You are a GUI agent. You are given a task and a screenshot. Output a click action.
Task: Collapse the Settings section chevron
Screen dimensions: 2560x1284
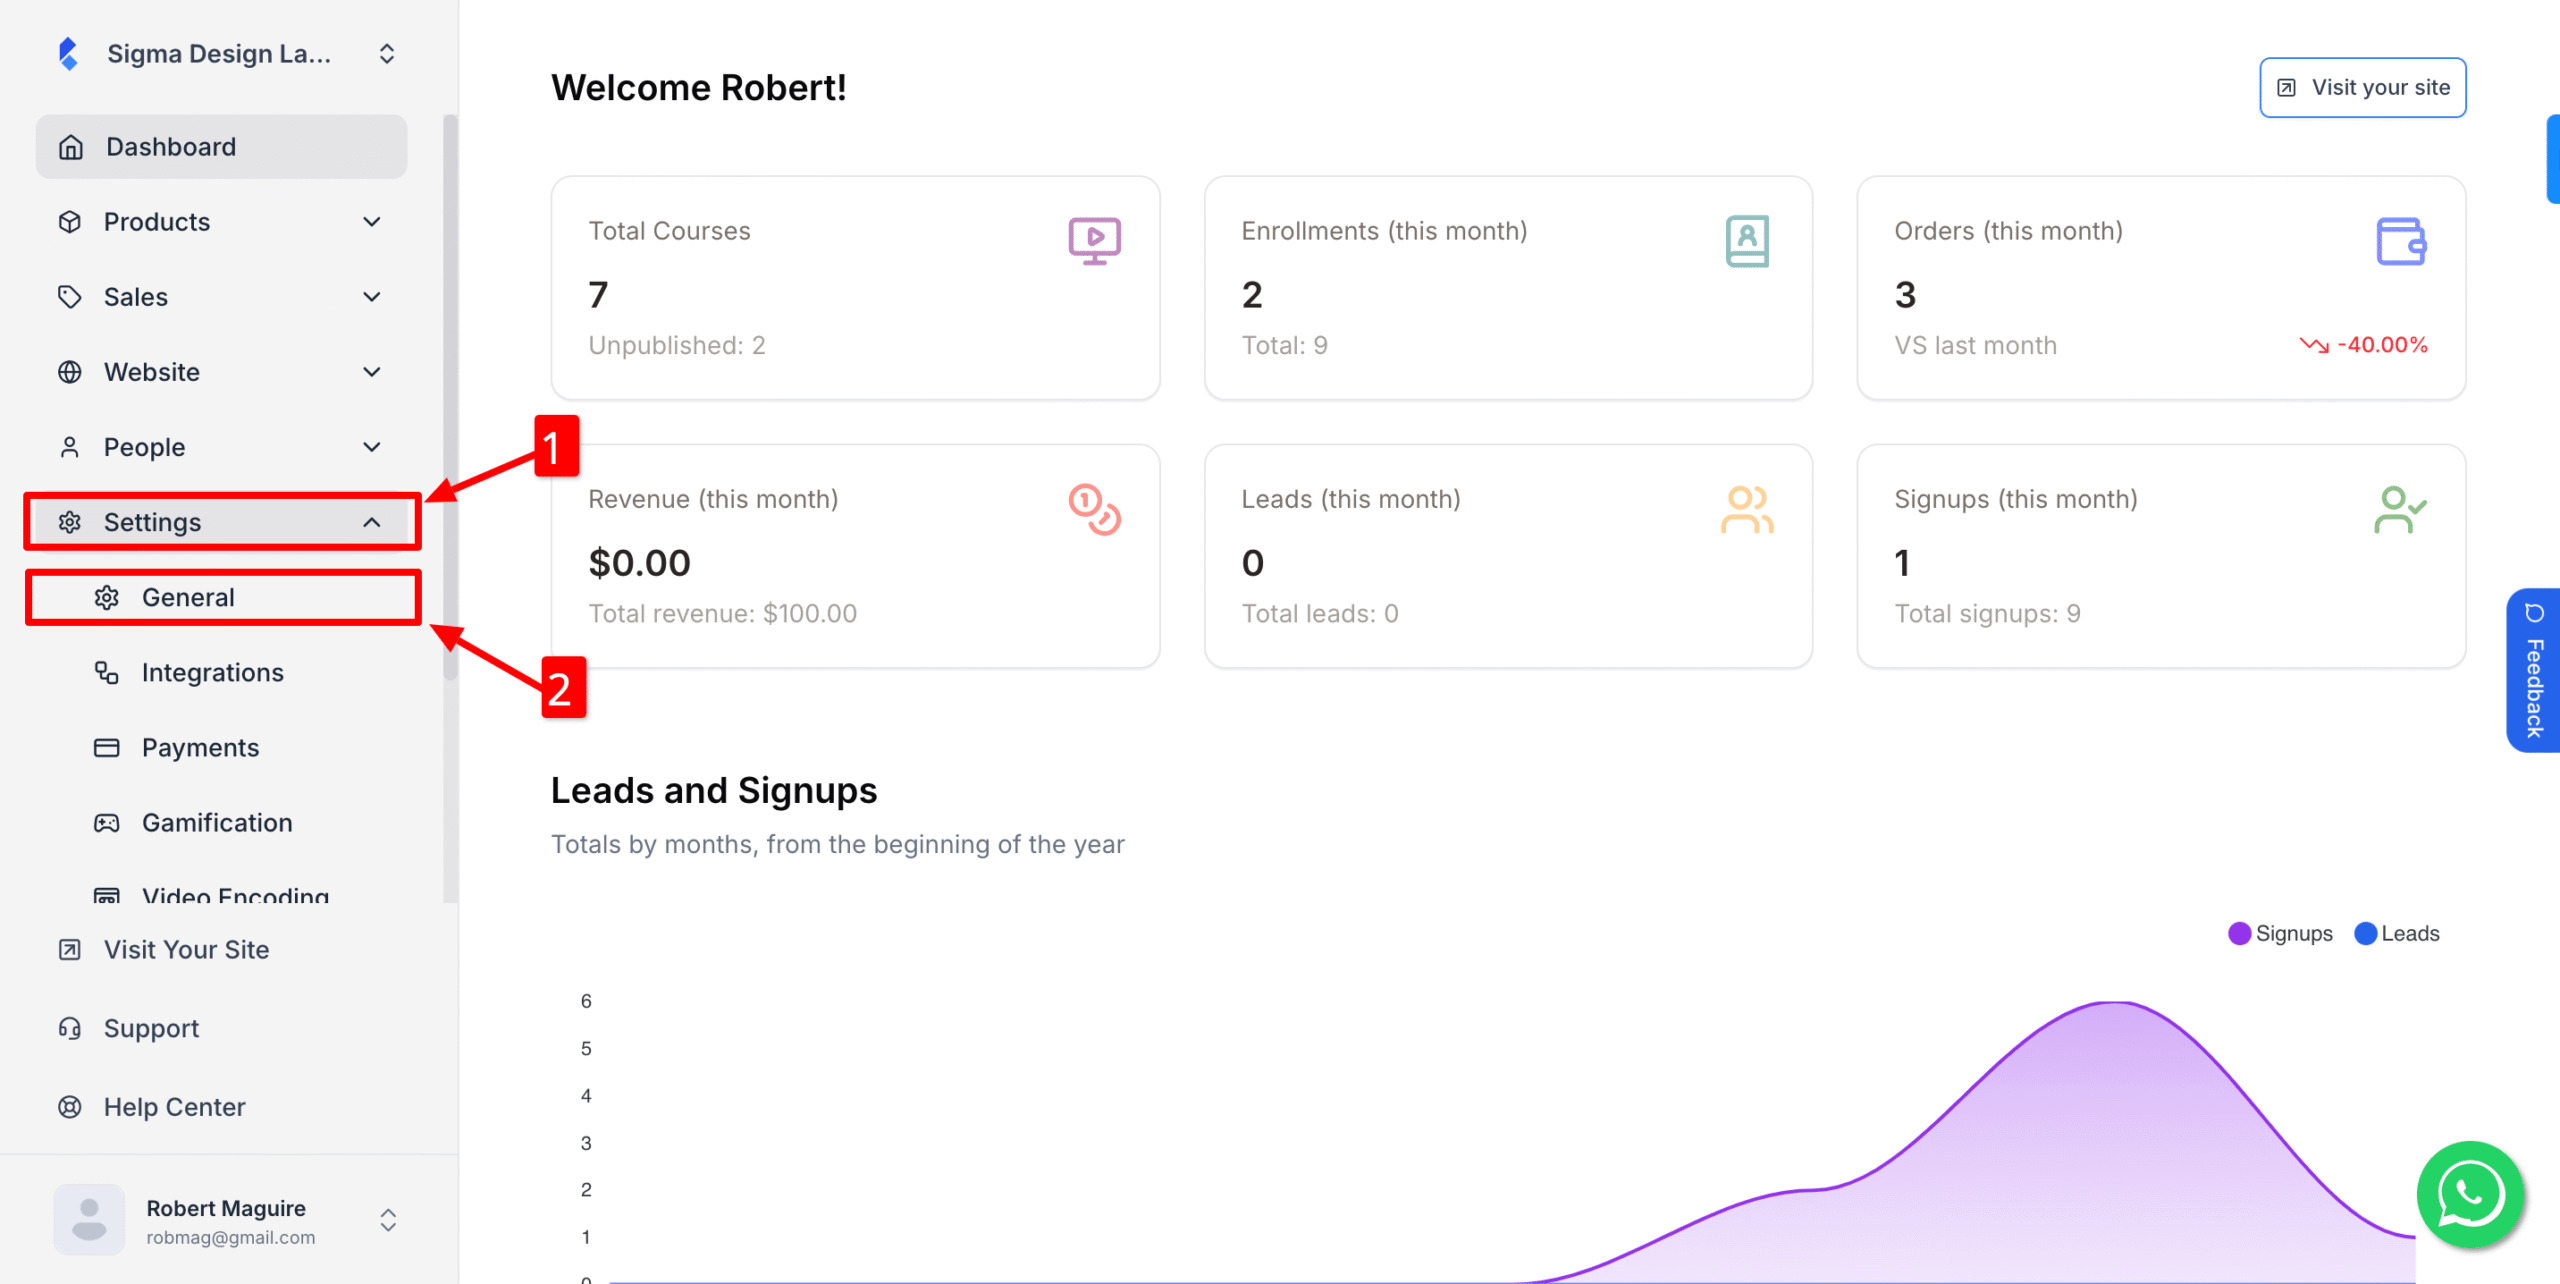(x=372, y=522)
